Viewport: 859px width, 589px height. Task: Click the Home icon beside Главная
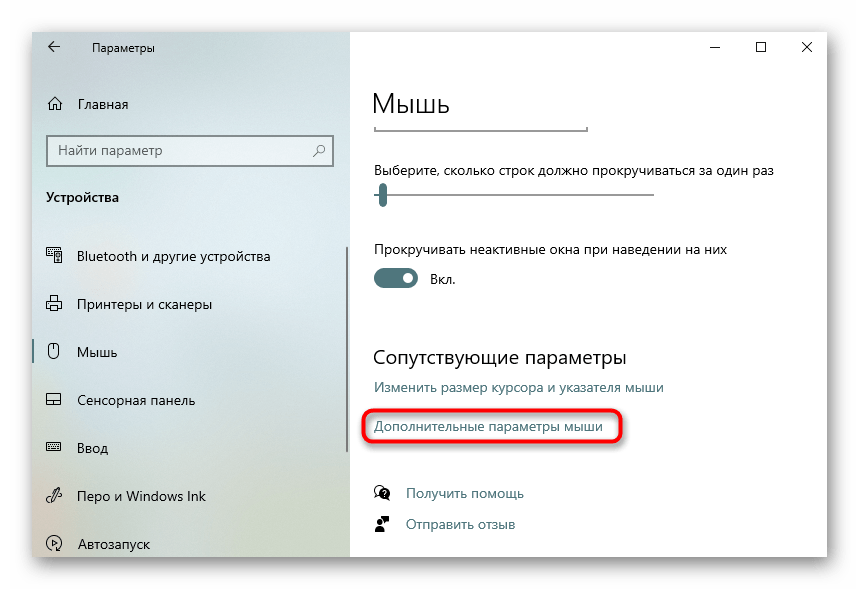tap(54, 104)
